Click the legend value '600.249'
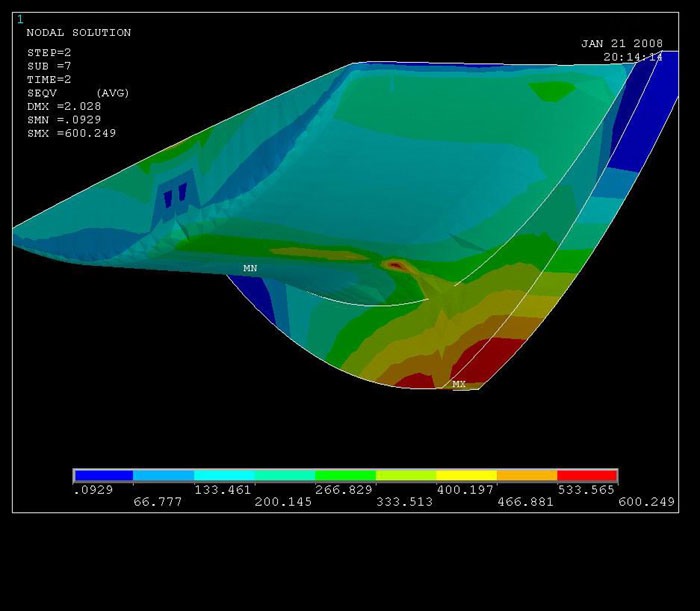The width and height of the screenshot is (700, 611). click(x=646, y=502)
